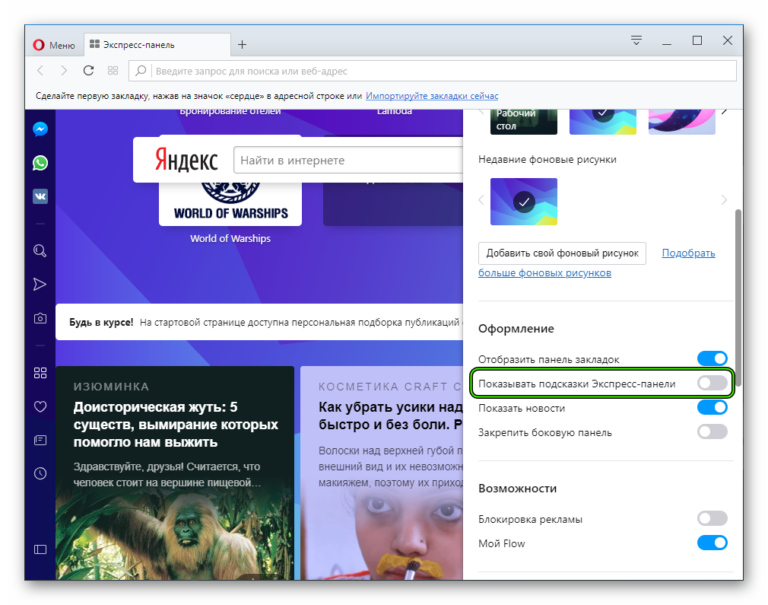The width and height of the screenshot is (768, 605).
Task: Open Speed Dial icon in the sidebar
Action: click(40, 373)
